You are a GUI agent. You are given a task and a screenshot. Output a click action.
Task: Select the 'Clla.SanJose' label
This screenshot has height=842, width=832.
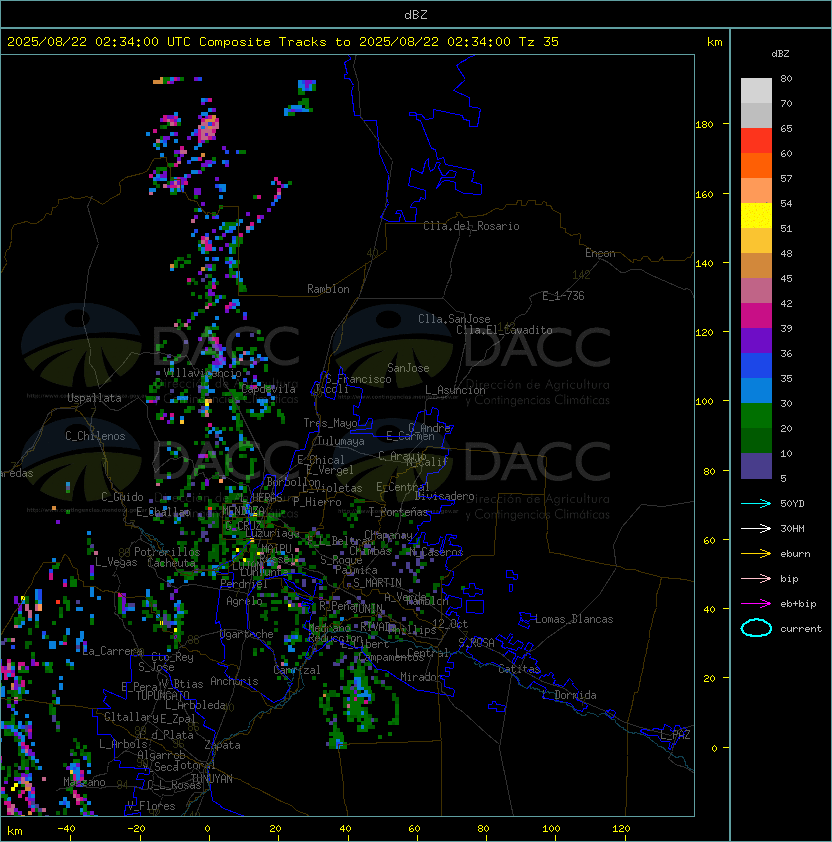[454, 319]
